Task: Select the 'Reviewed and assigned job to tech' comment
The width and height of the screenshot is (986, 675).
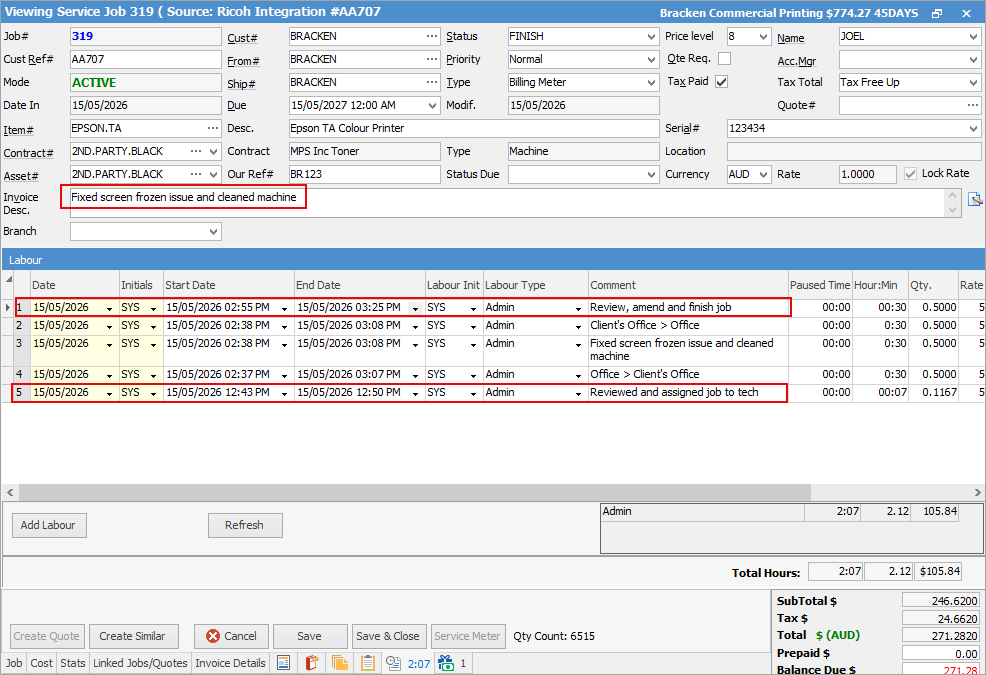Action: click(x=674, y=393)
